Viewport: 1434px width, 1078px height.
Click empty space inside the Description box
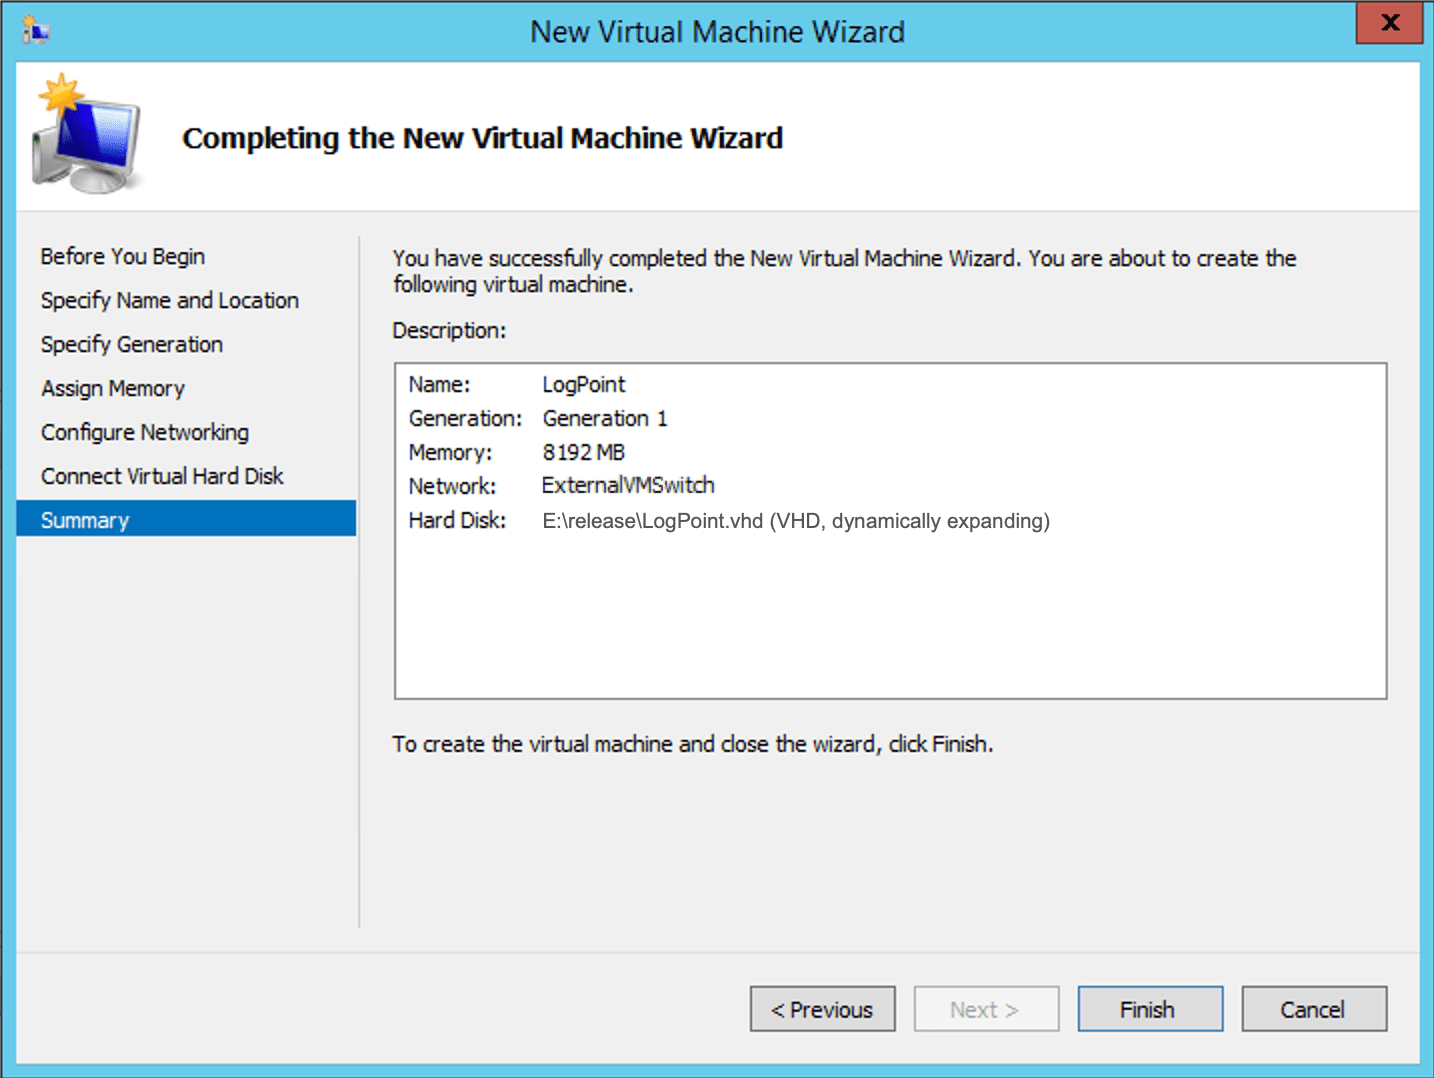pyautogui.click(x=890, y=620)
